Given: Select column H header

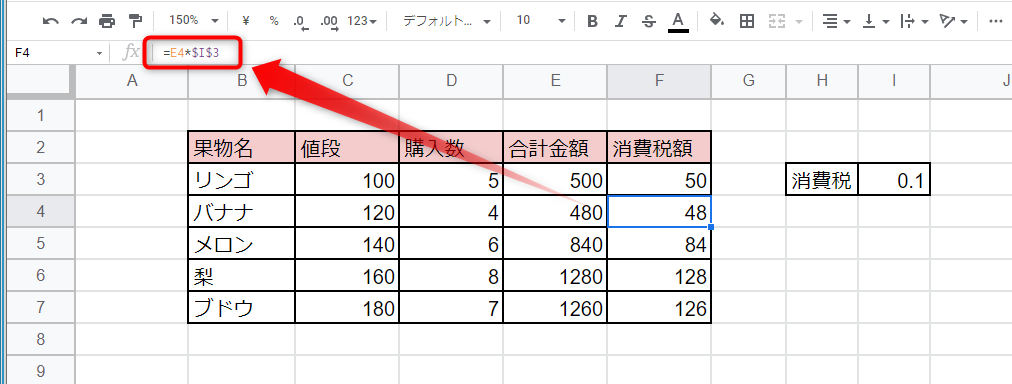Looking at the screenshot, I should (822, 80).
